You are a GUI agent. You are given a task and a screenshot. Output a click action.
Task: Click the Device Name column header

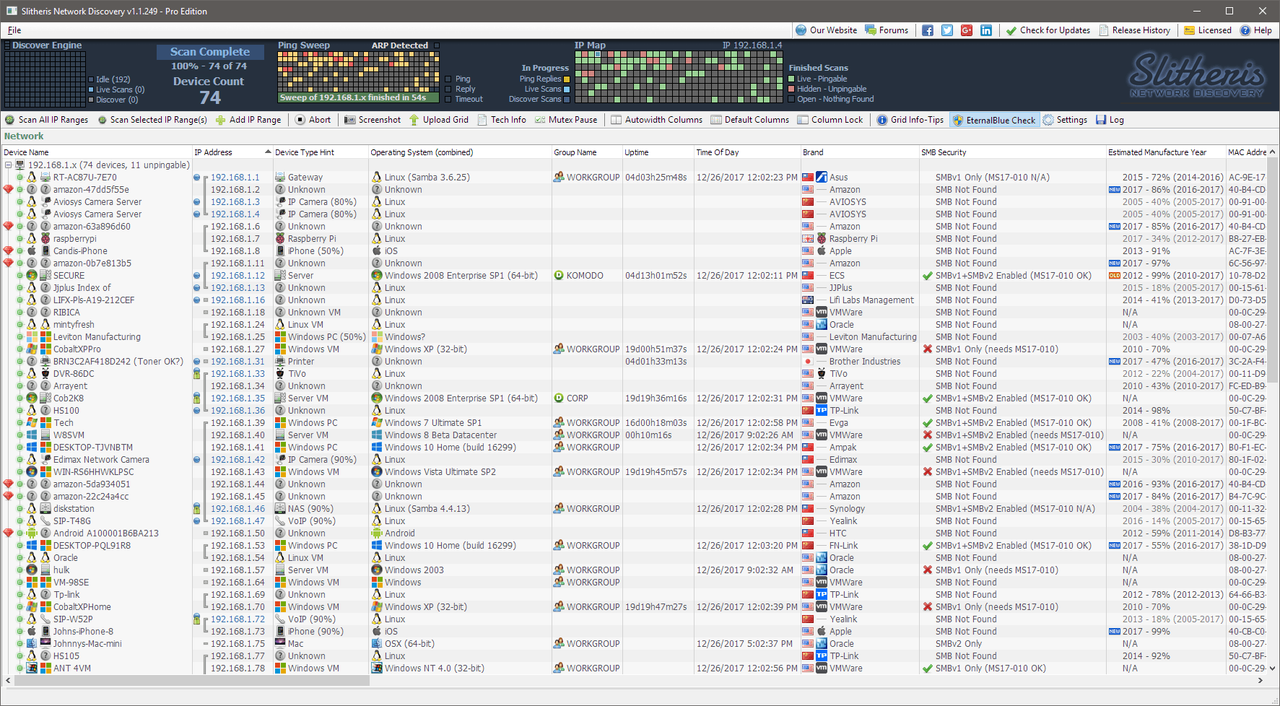[x=96, y=152]
